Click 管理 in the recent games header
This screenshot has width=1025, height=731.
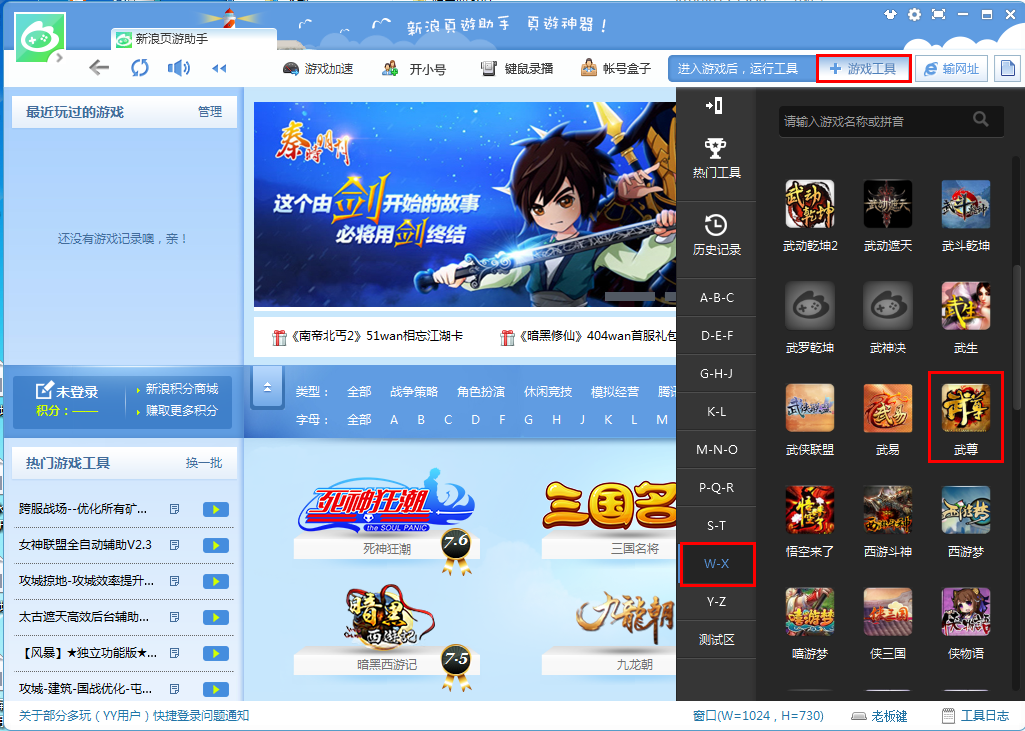pyautogui.click(x=210, y=112)
